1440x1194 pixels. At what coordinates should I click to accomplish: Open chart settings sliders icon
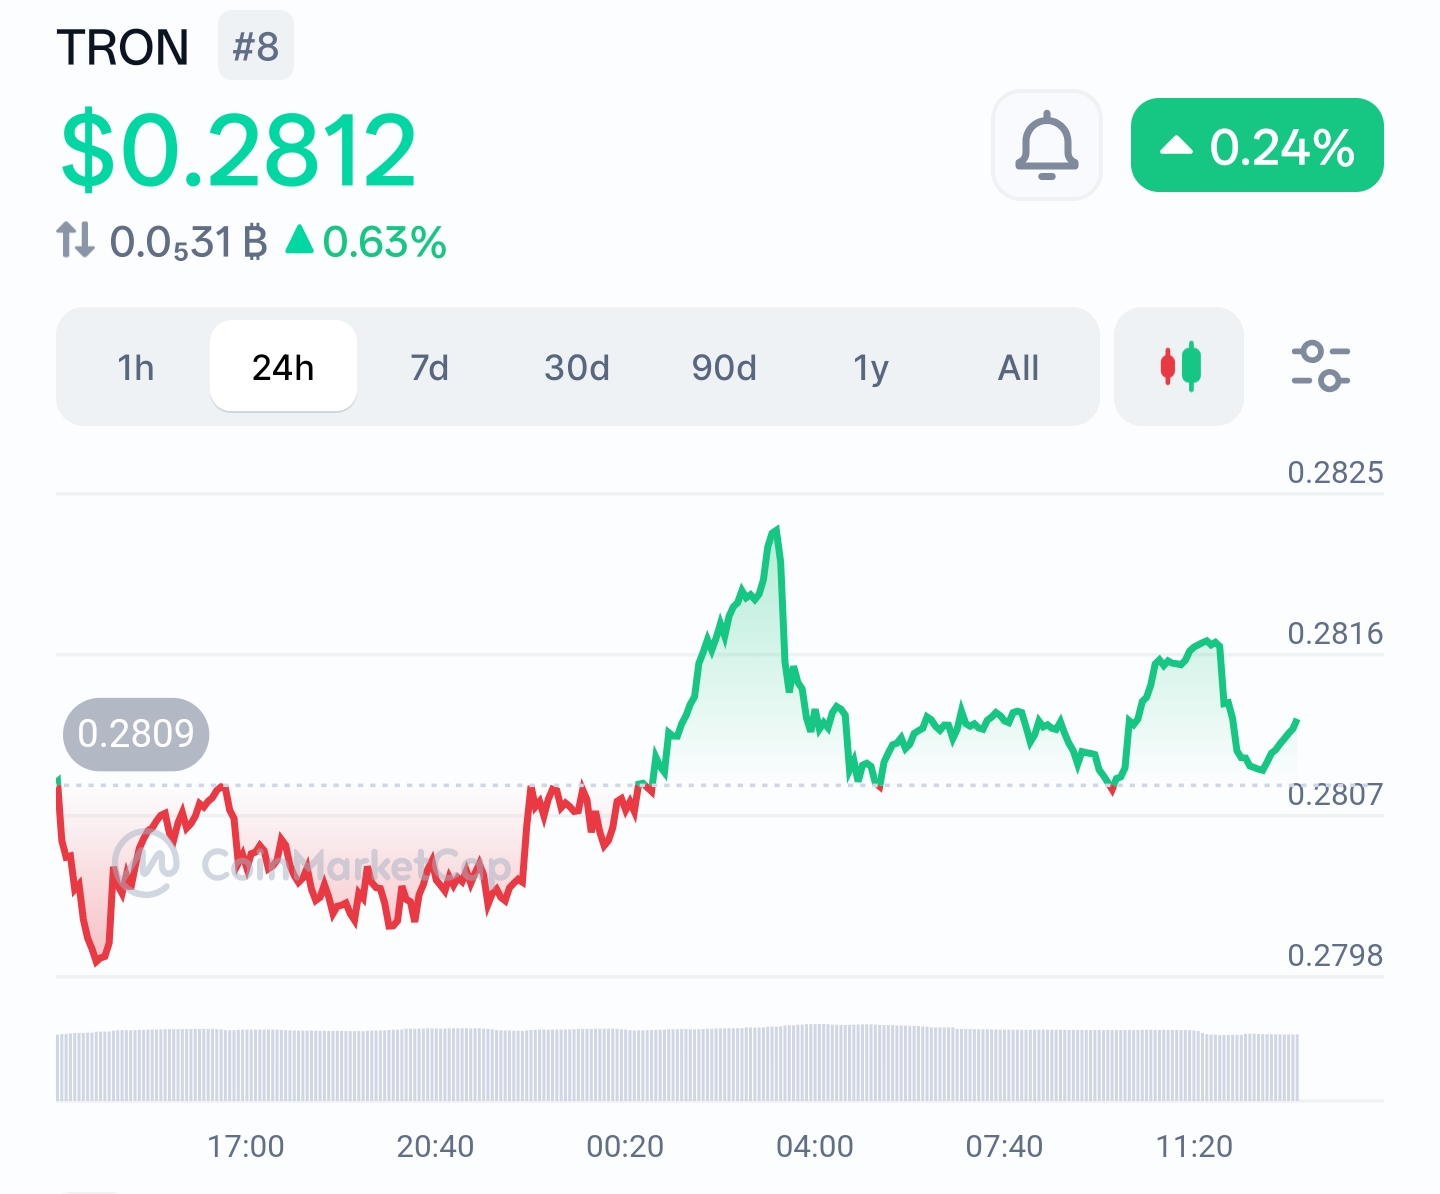click(x=1320, y=367)
